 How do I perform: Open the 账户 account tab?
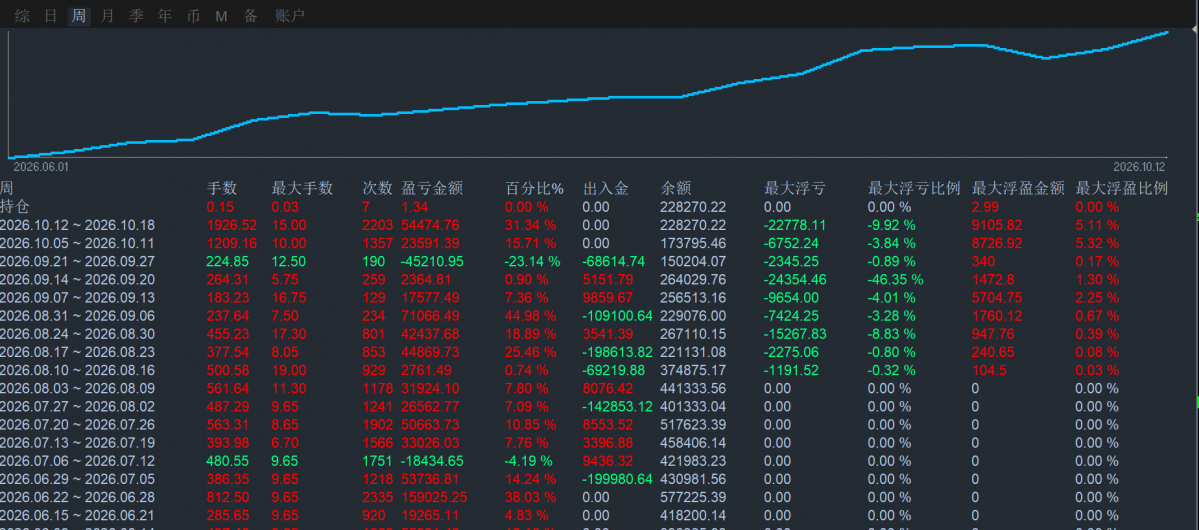(x=290, y=16)
